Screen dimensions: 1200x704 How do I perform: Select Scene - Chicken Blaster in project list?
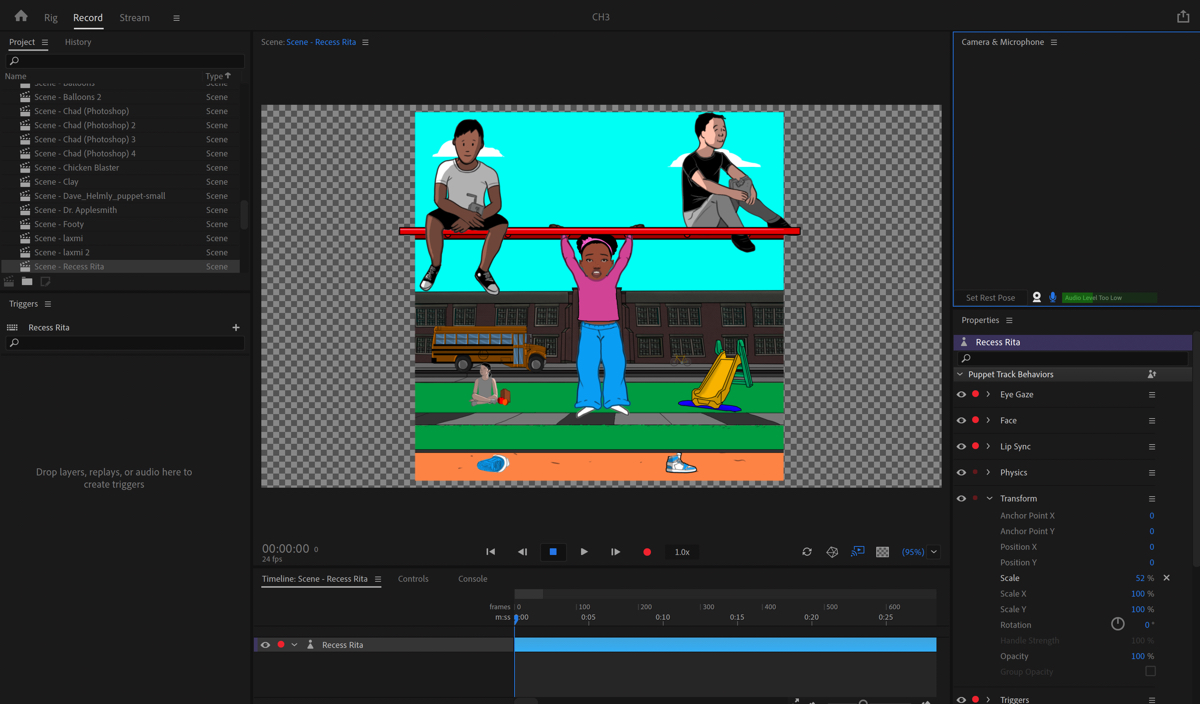(x=76, y=168)
